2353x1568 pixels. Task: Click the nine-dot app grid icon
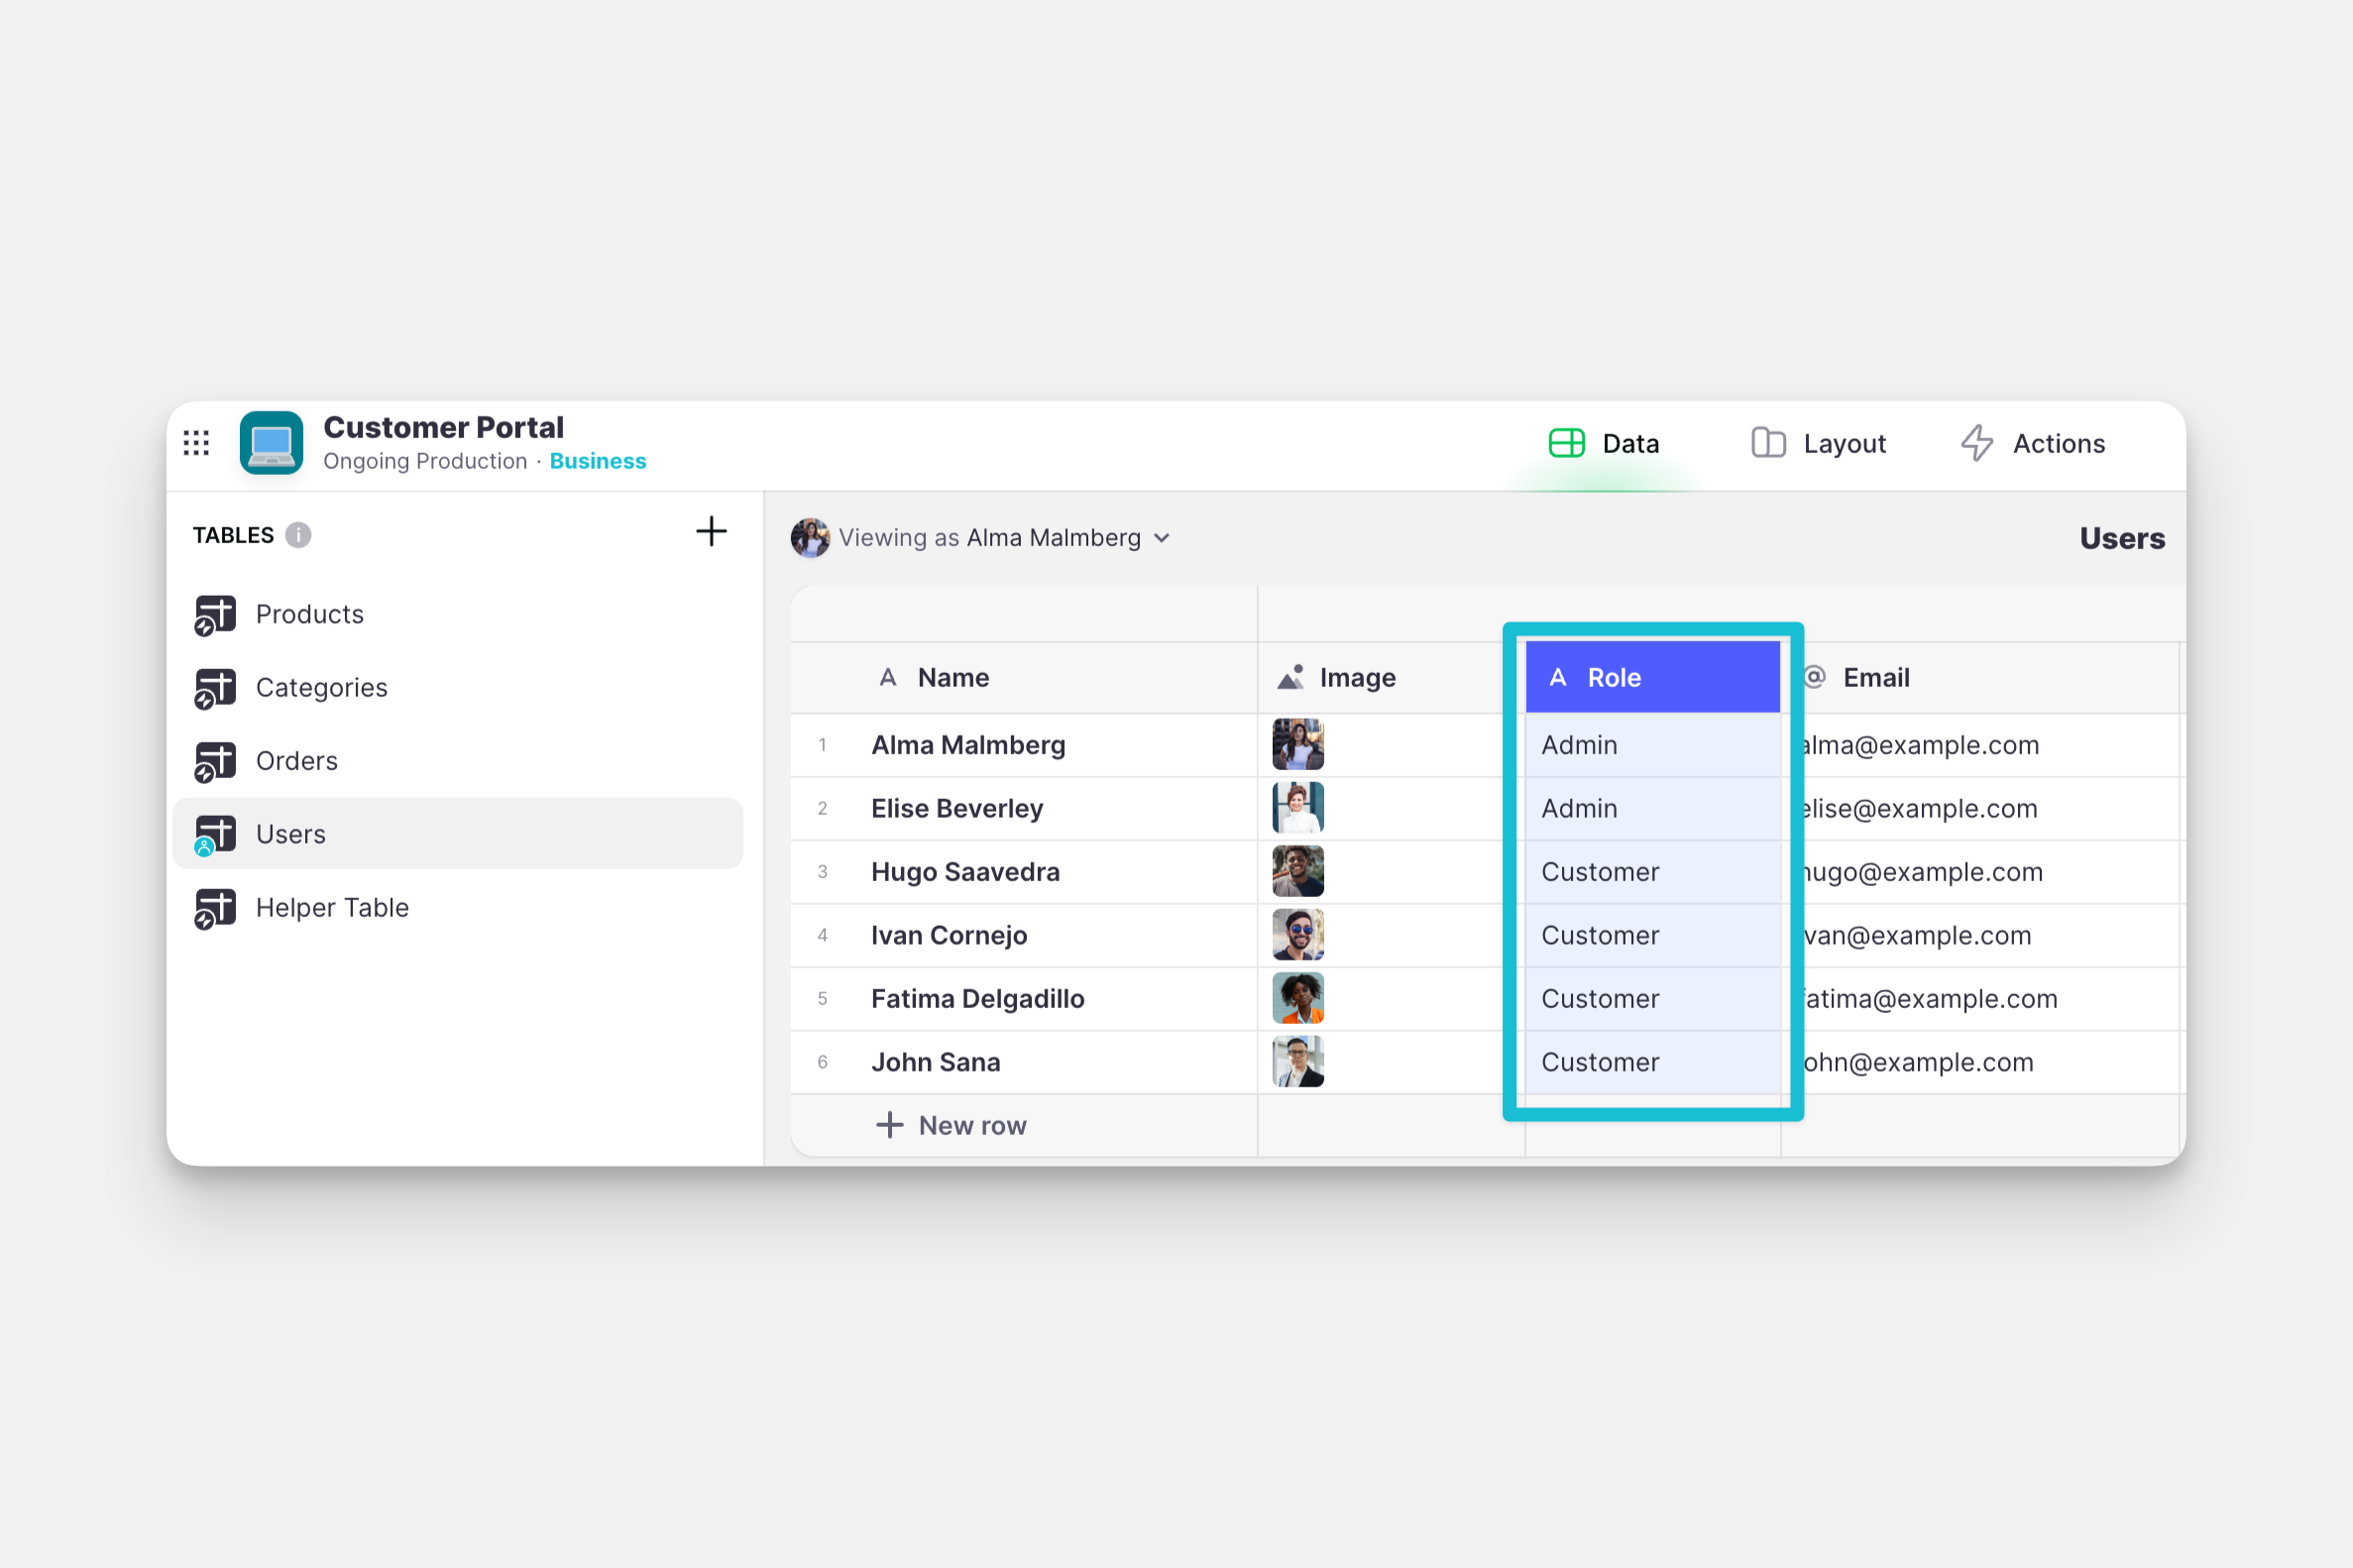tap(196, 443)
